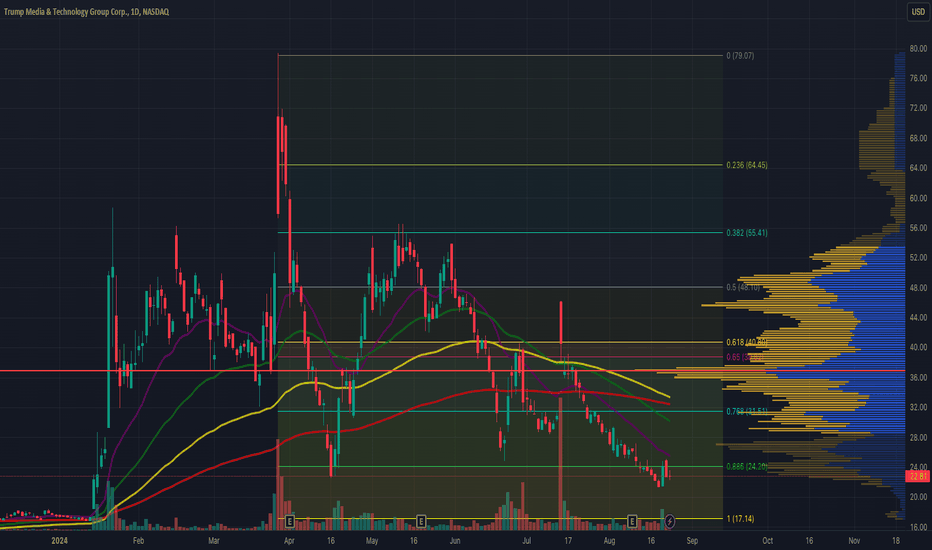Click the Sep label on time axis

(x=692, y=541)
